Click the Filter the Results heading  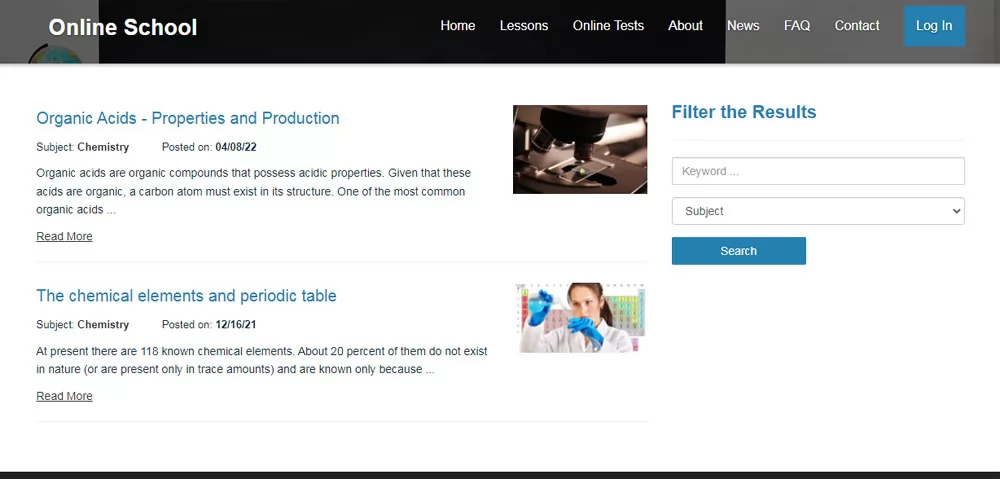coord(744,112)
